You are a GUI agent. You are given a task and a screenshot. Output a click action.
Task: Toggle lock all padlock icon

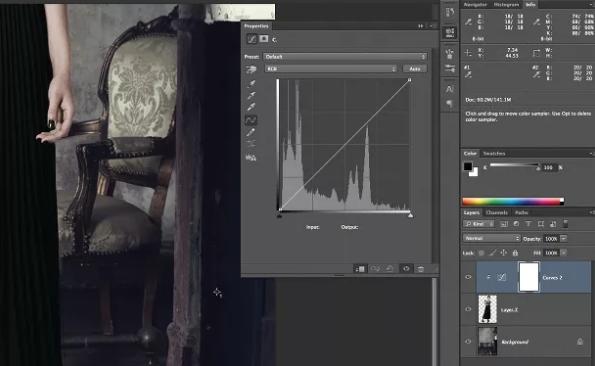pyautogui.click(x=515, y=253)
